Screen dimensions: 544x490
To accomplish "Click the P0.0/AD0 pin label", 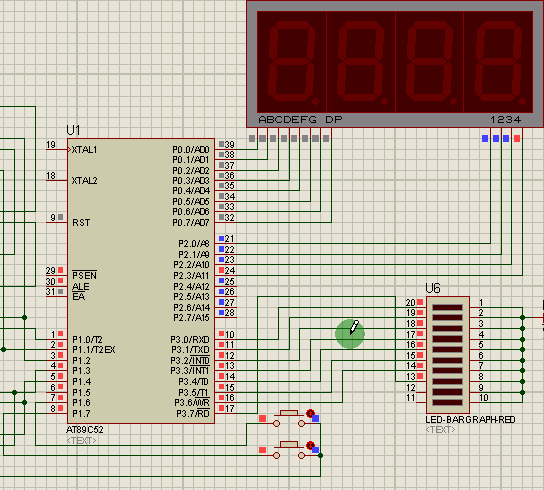I will 191,150.
